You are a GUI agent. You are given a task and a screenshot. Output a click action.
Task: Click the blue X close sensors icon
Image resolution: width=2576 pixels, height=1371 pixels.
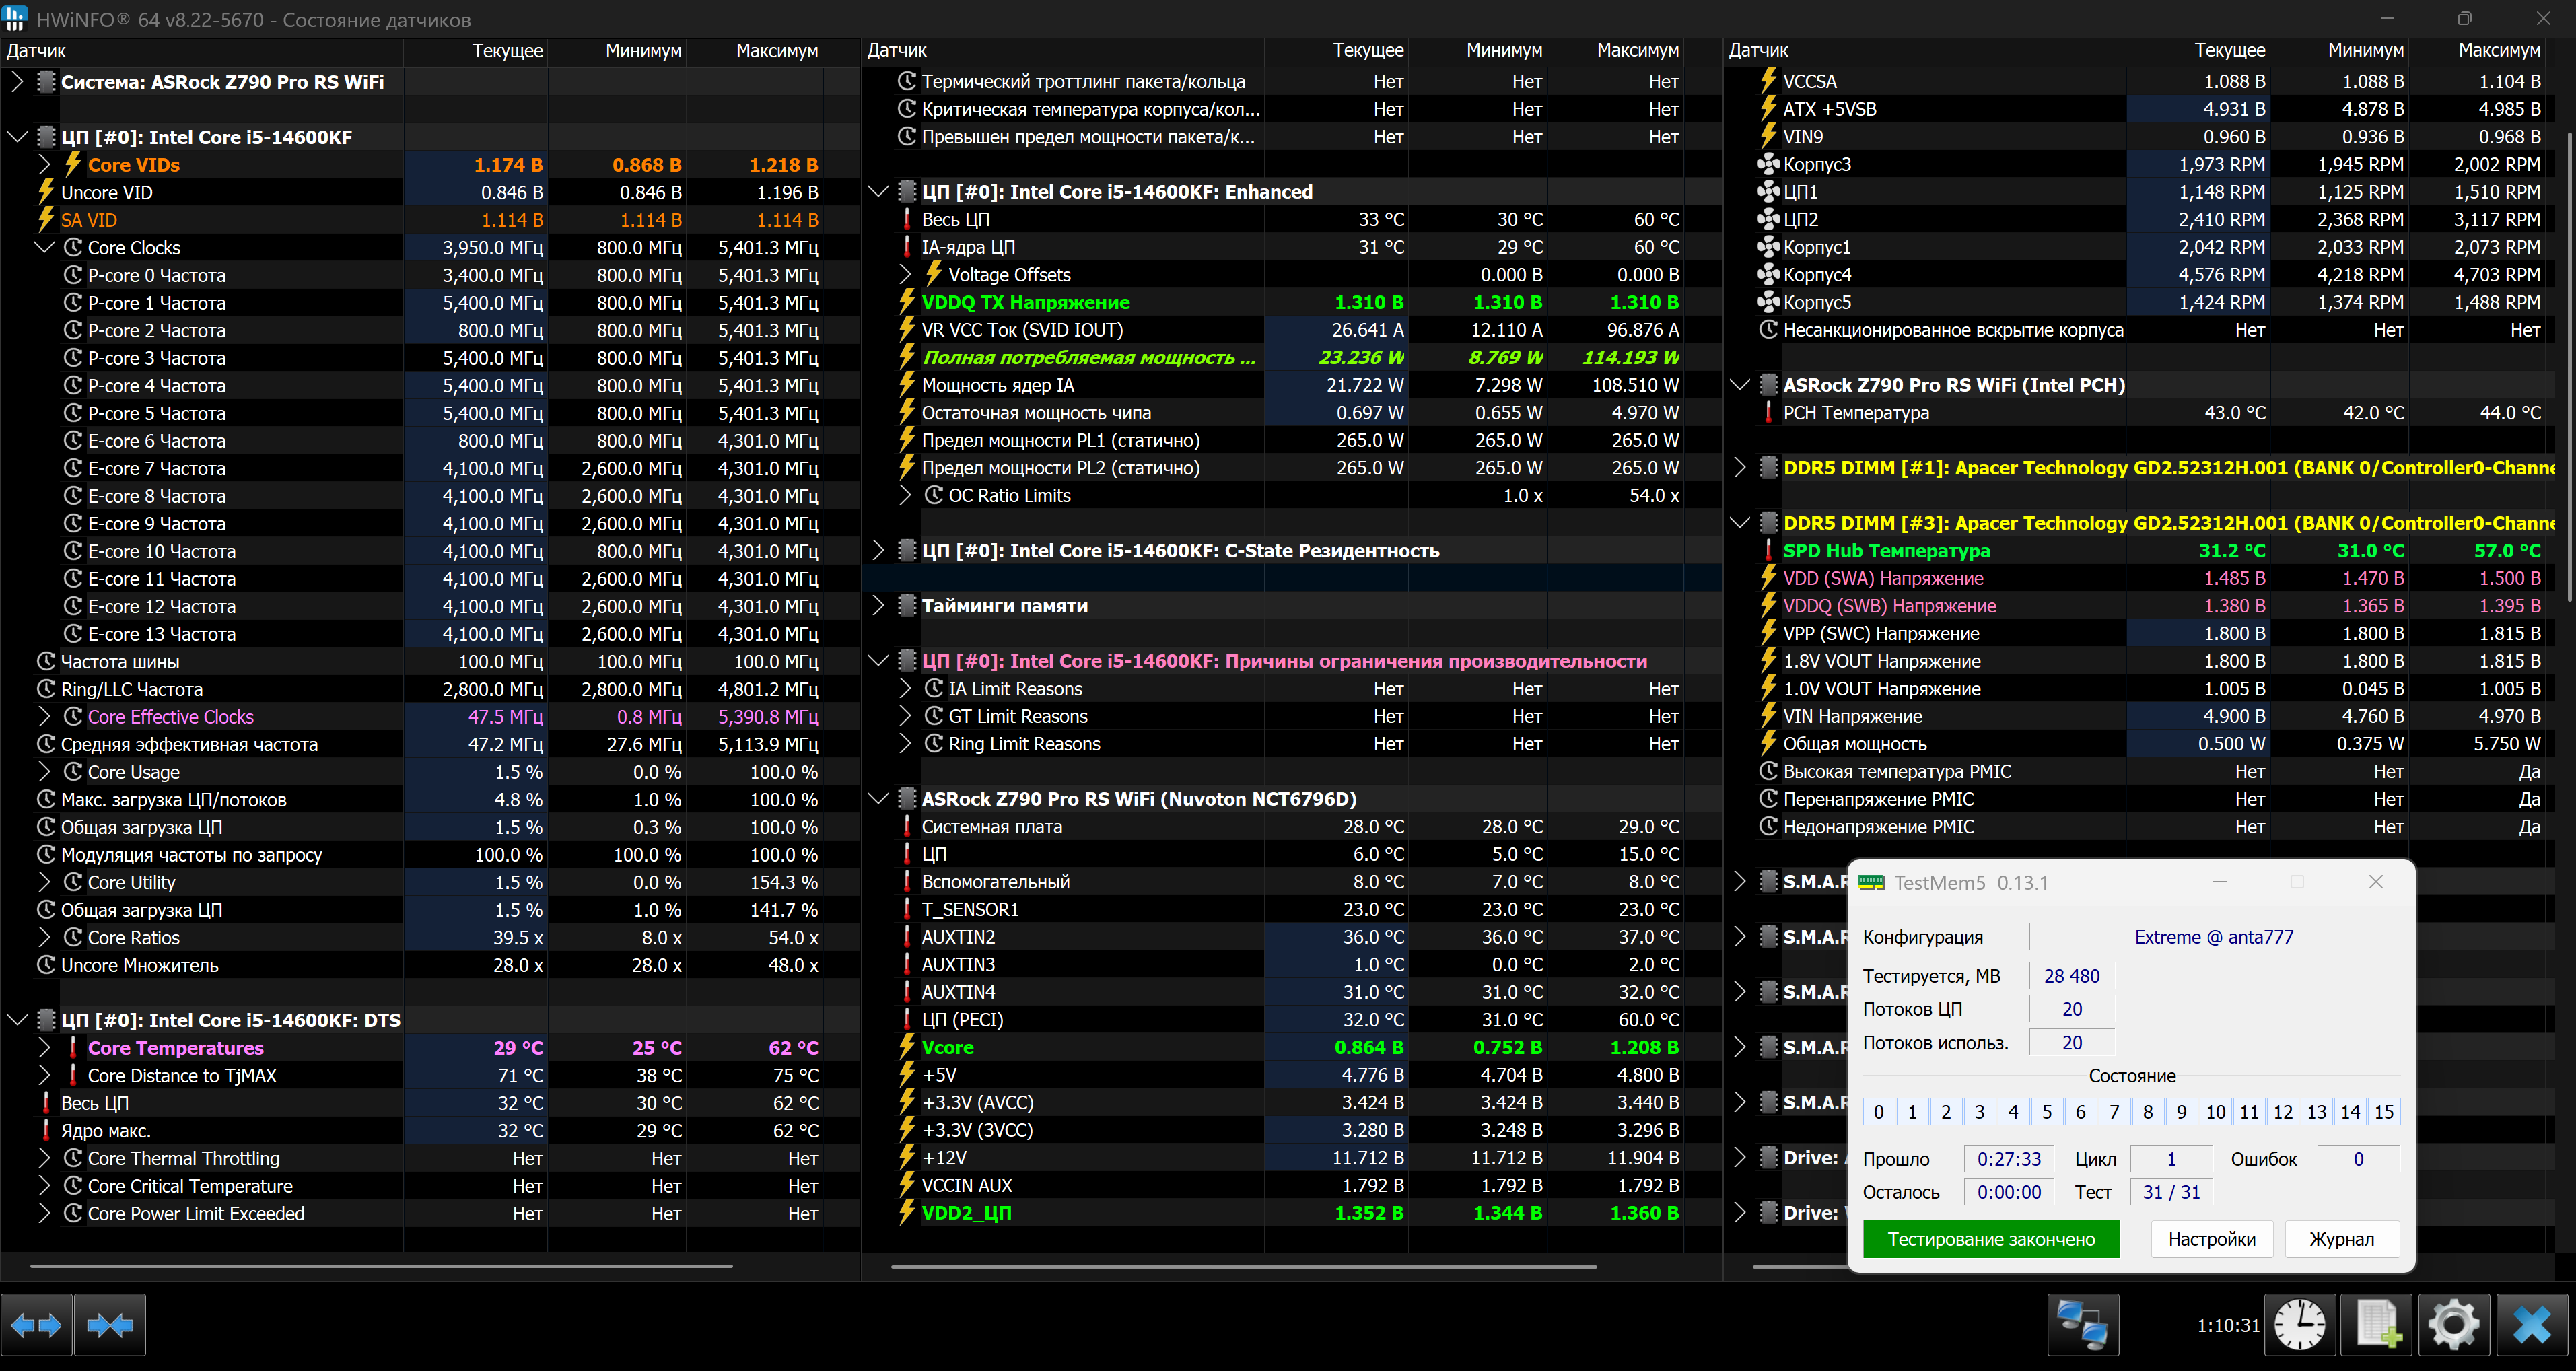tap(2532, 1325)
